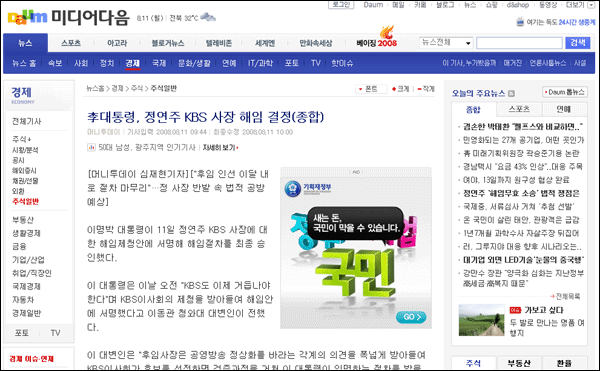Screen dimensions: 600x371
Task: Click the countryside road thumbnail
Action: pos(482,320)
